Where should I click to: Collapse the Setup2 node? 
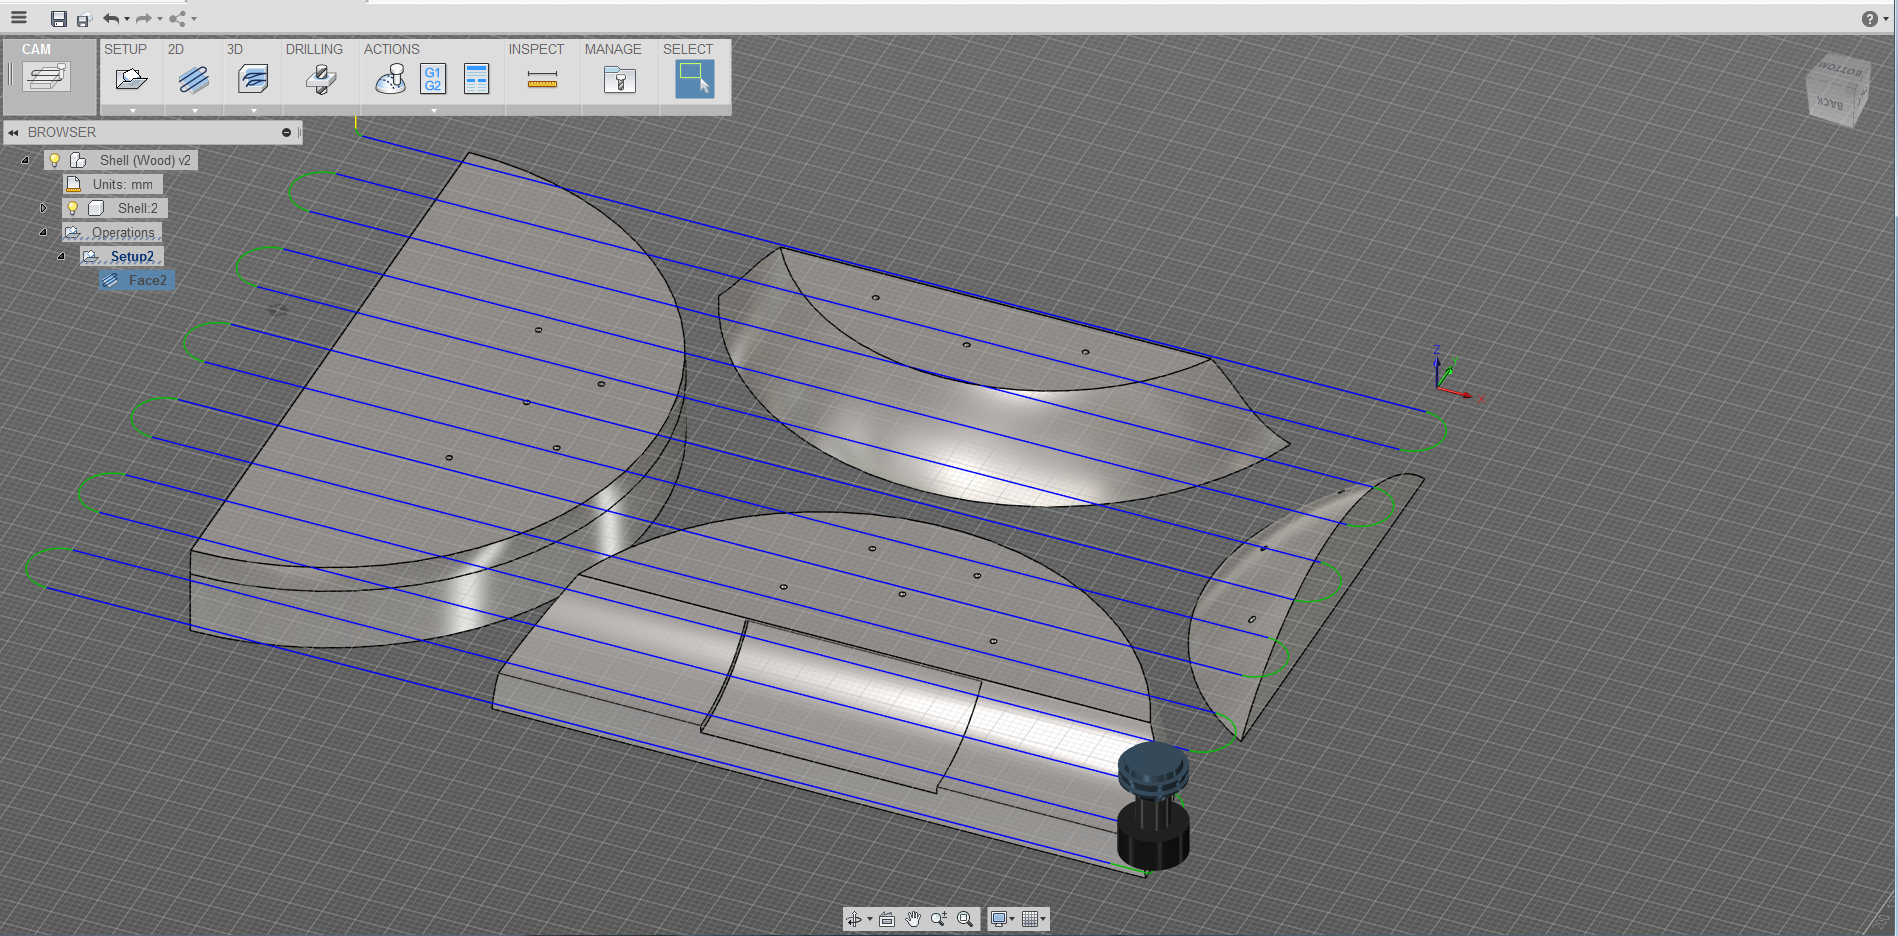(61, 256)
